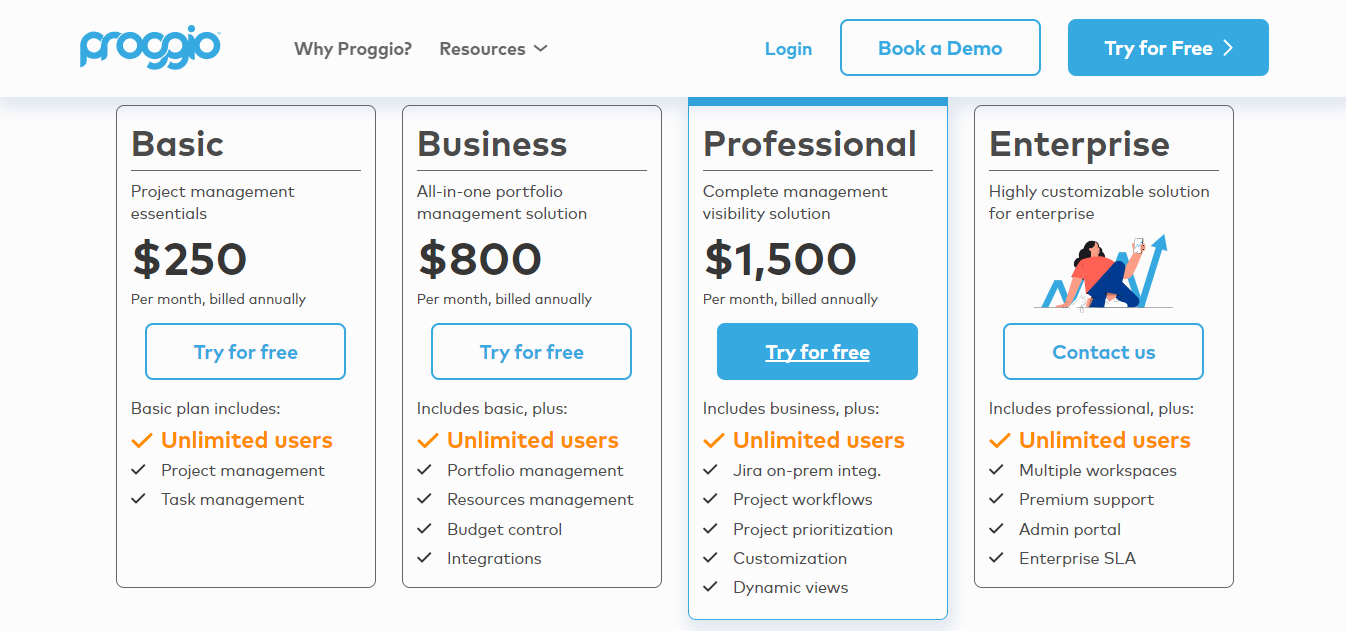Click the checkmark beside Dynamic views
The image size is (1346, 631).
click(711, 587)
